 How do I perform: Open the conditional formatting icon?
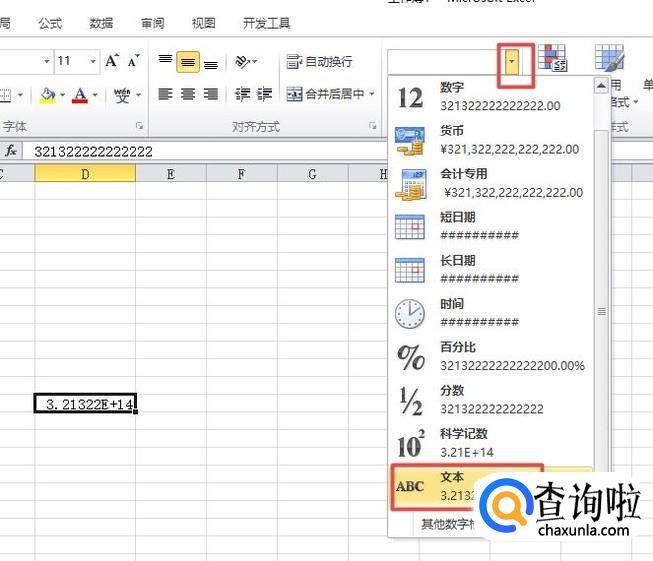pyautogui.click(x=553, y=58)
